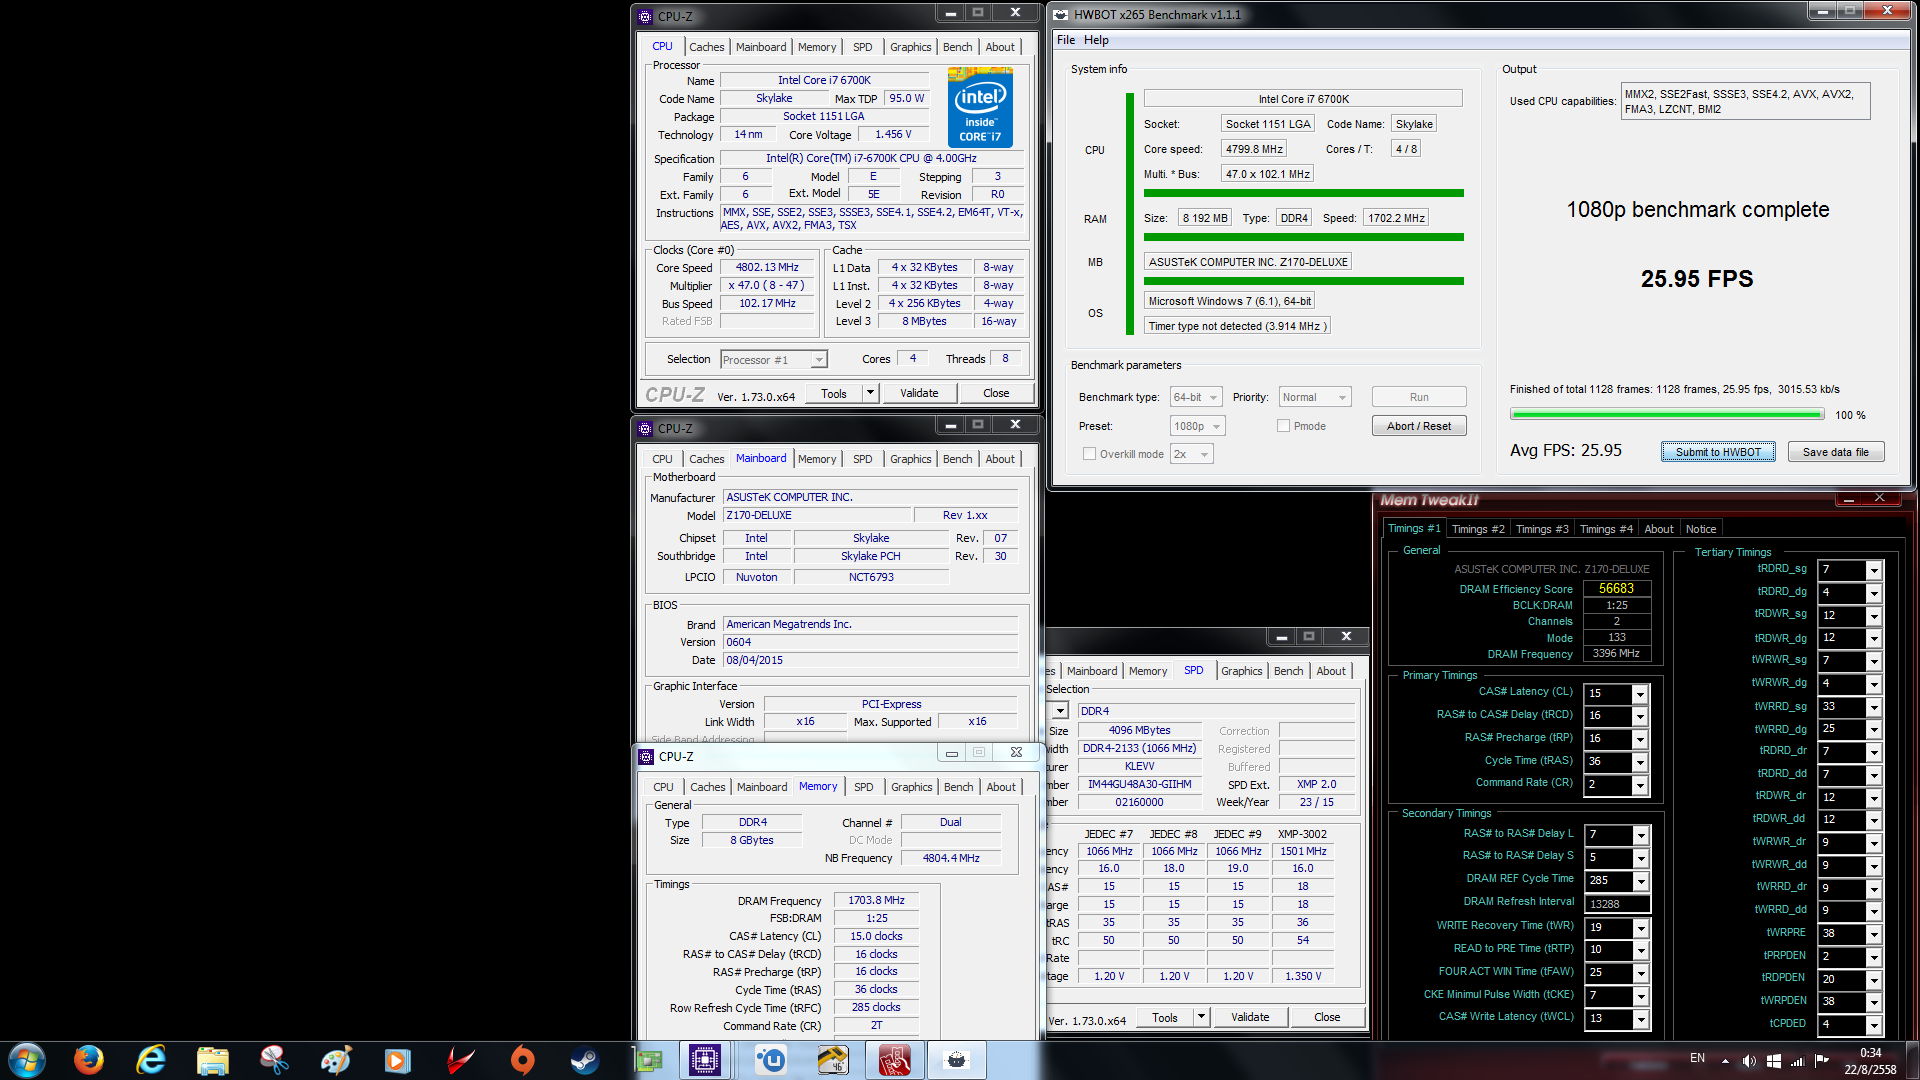Image resolution: width=1920 pixels, height=1080 pixels.
Task: Open Uplay from the taskbar
Action: (x=770, y=1060)
